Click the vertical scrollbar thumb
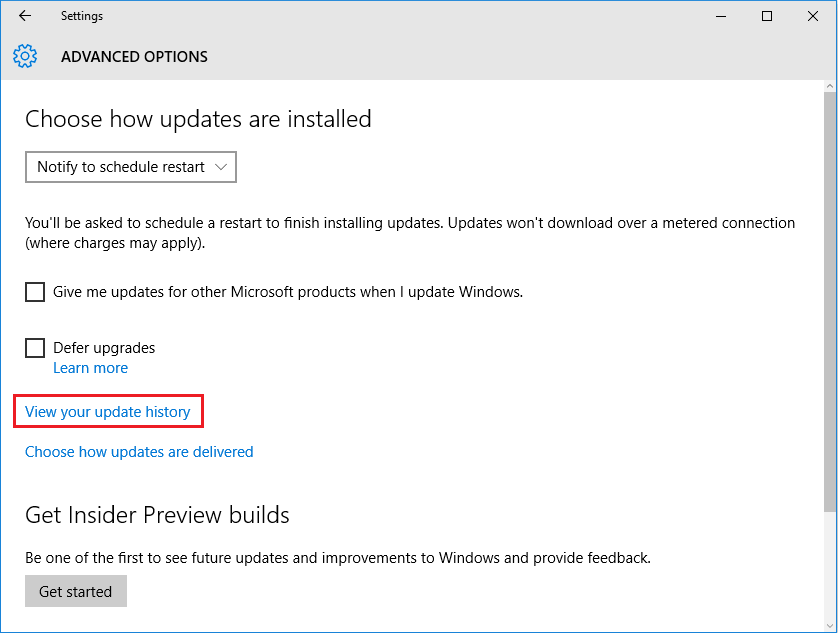This screenshot has height=633, width=838. 829,300
